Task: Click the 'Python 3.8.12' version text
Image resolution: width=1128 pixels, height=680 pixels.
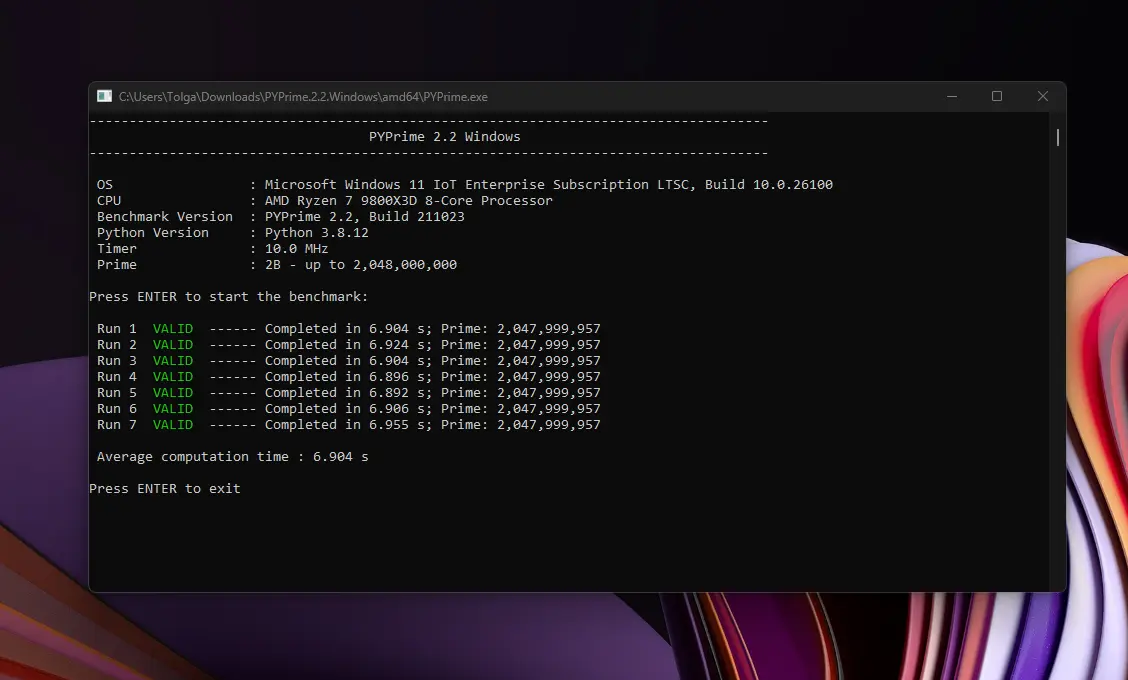Action: [x=317, y=232]
